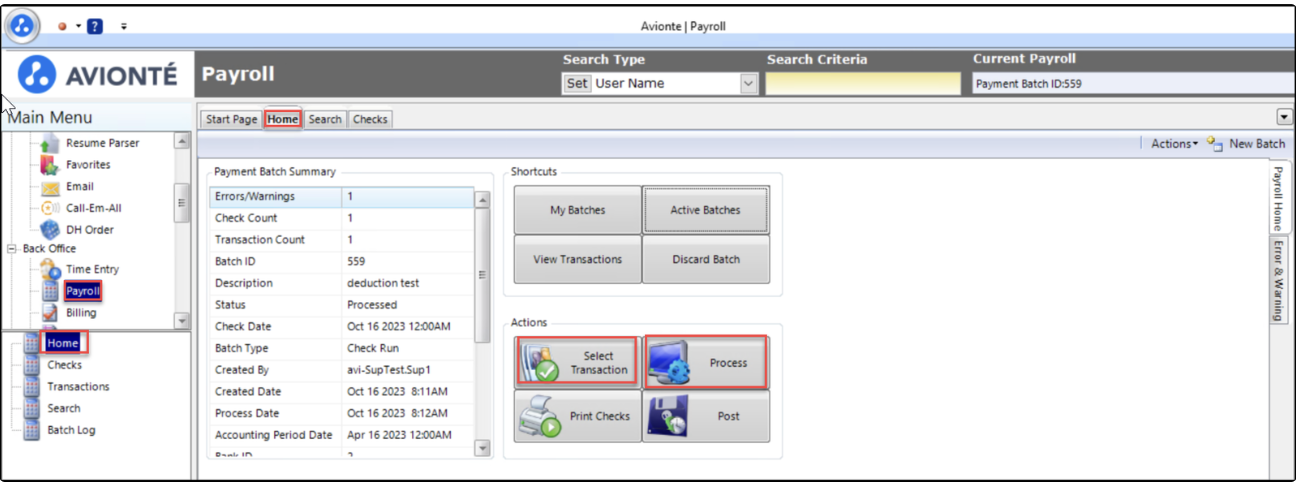Viewport: 1296px width, 484px height.
Task: Select the Transaction Count row
Action: (x=341, y=240)
